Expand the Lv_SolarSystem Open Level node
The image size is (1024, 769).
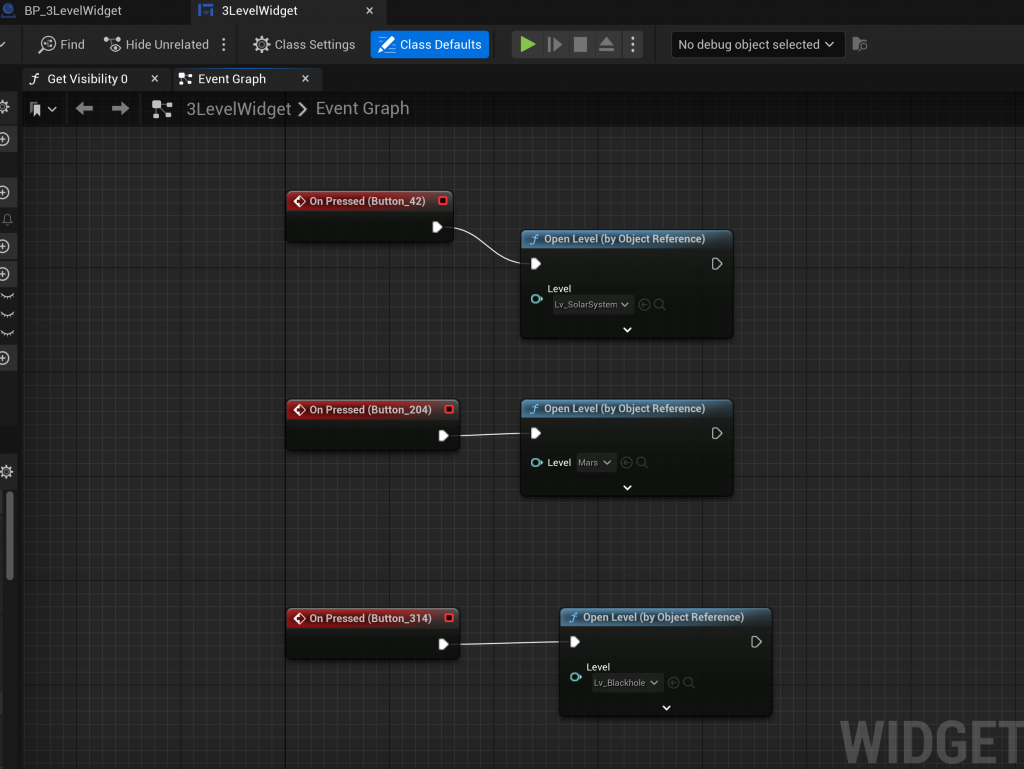pyautogui.click(x=627, y=330)
